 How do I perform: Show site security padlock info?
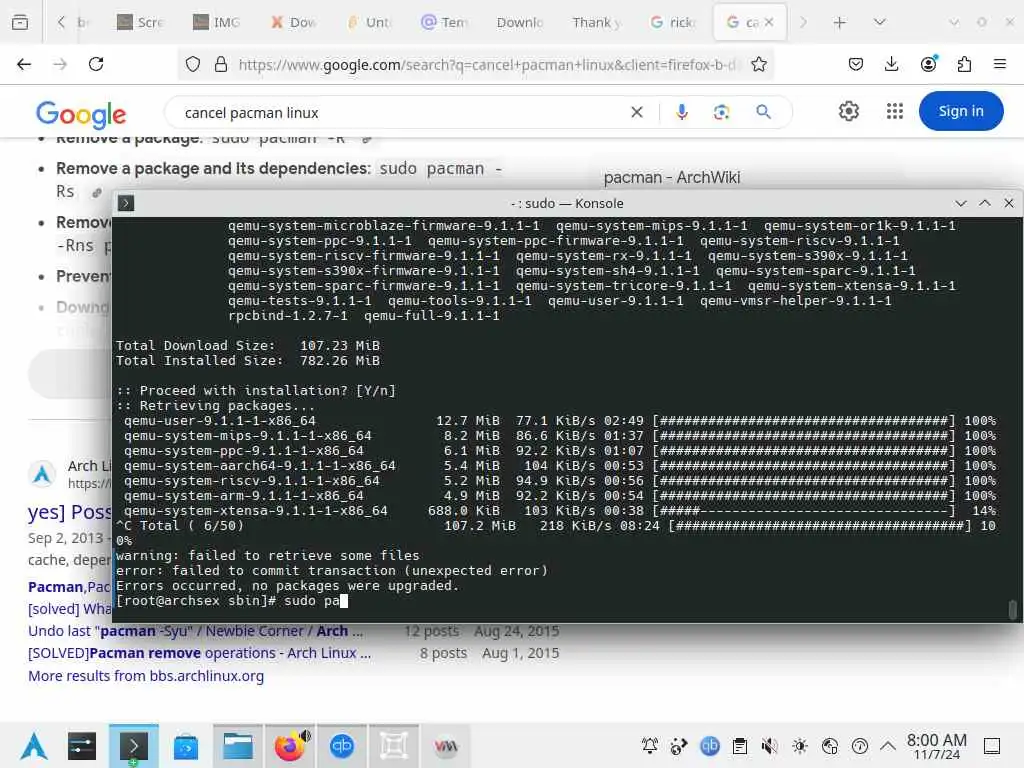point(221,64)
